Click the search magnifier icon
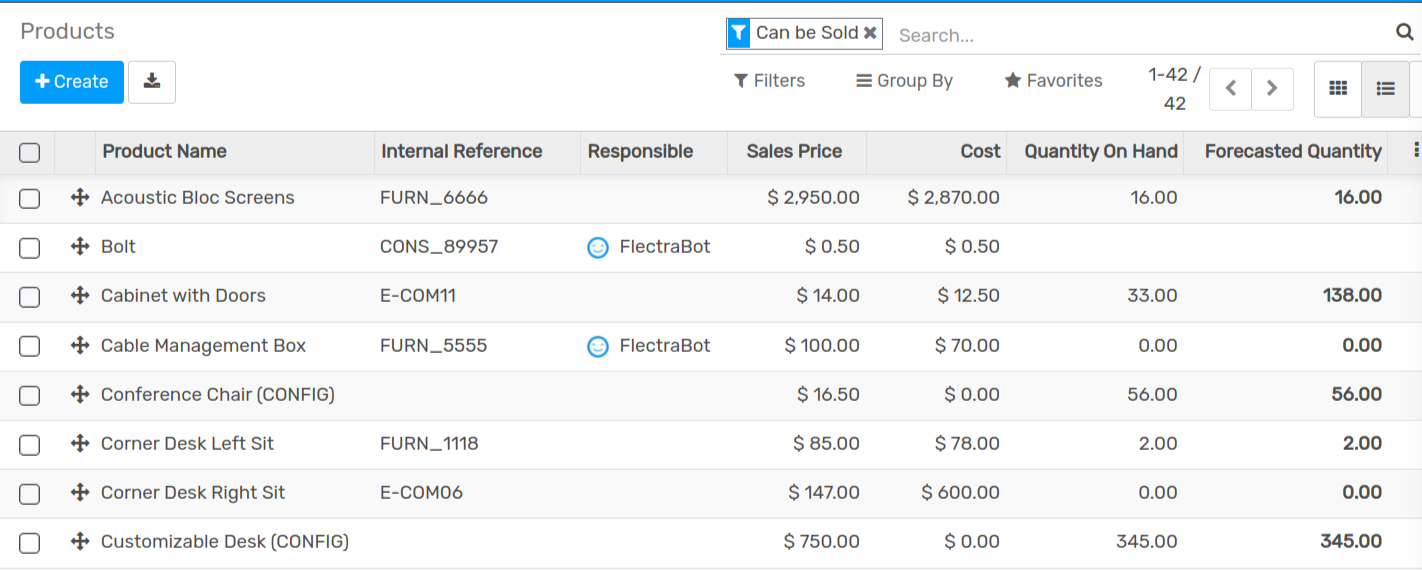This screenshot has height=570, width=1422. pos(1404,33)
